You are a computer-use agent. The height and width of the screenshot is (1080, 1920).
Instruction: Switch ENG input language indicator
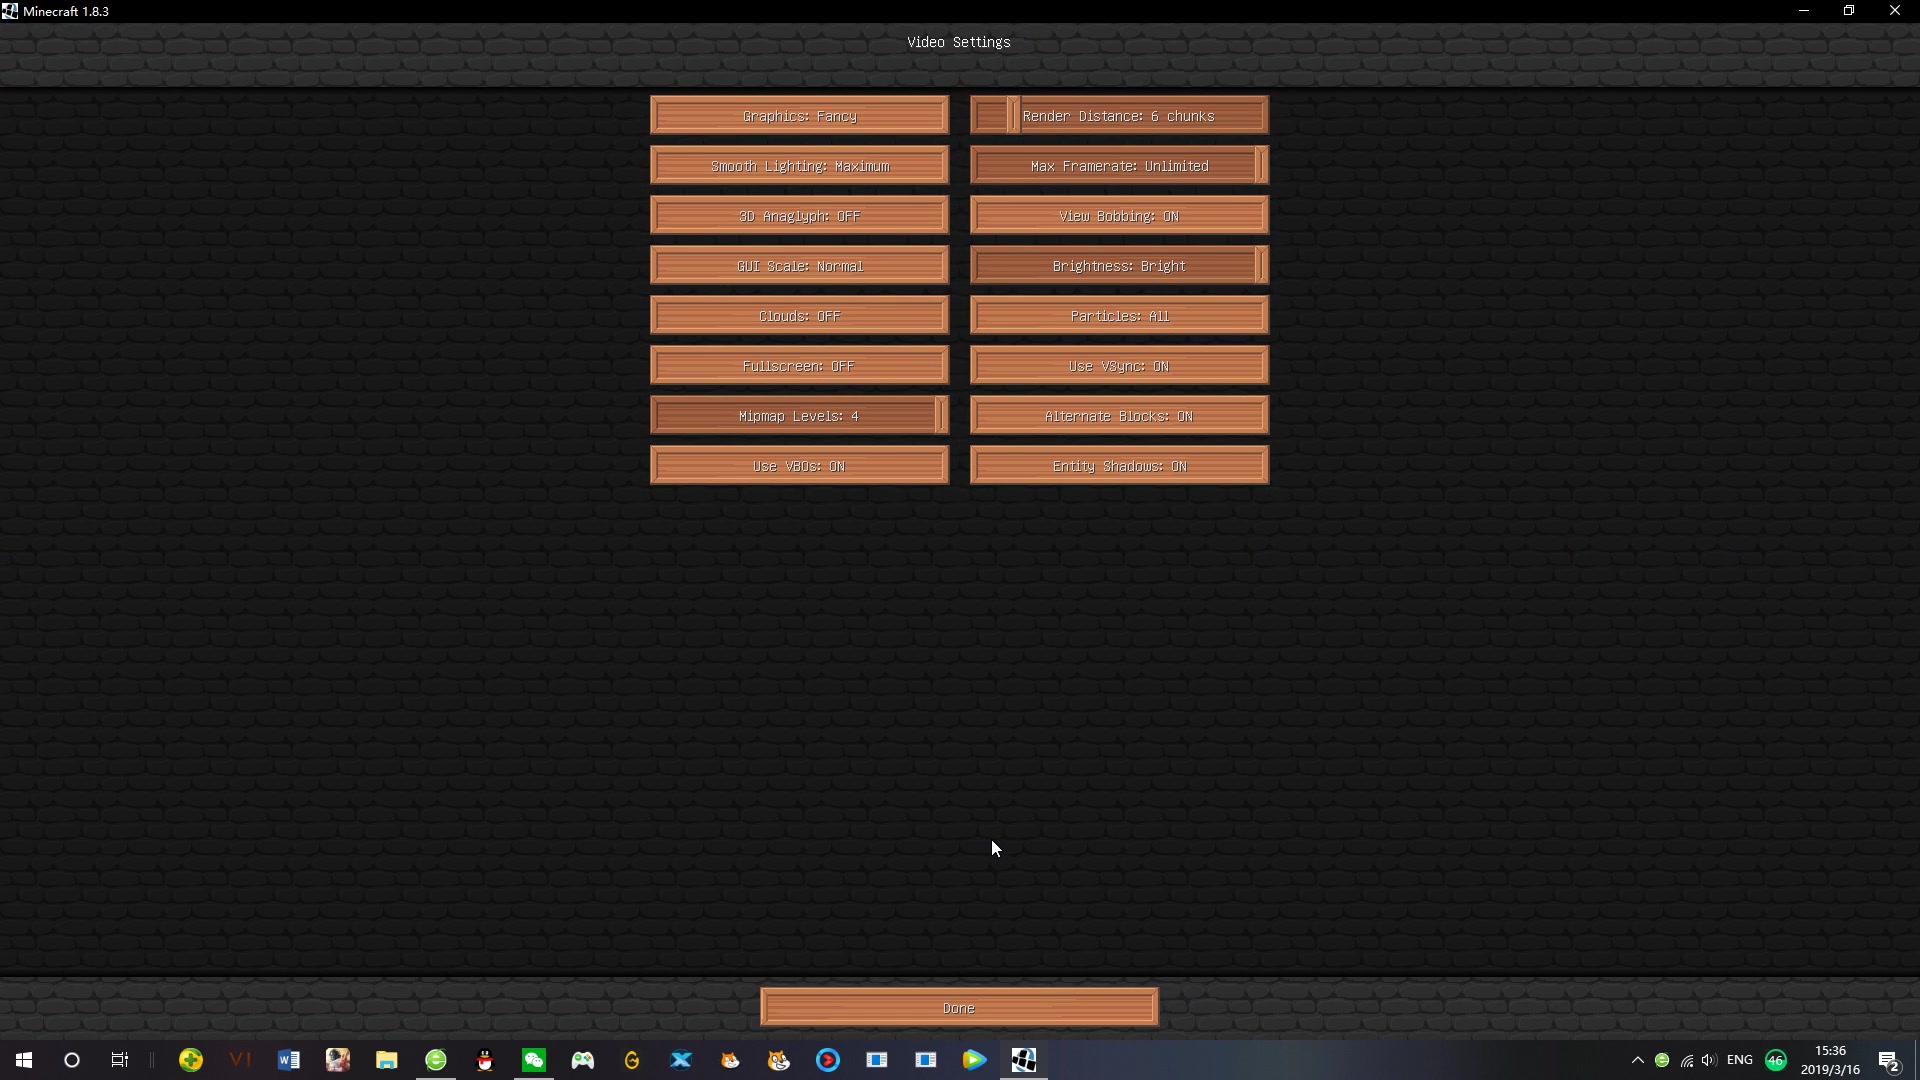click(1740, 1060)
